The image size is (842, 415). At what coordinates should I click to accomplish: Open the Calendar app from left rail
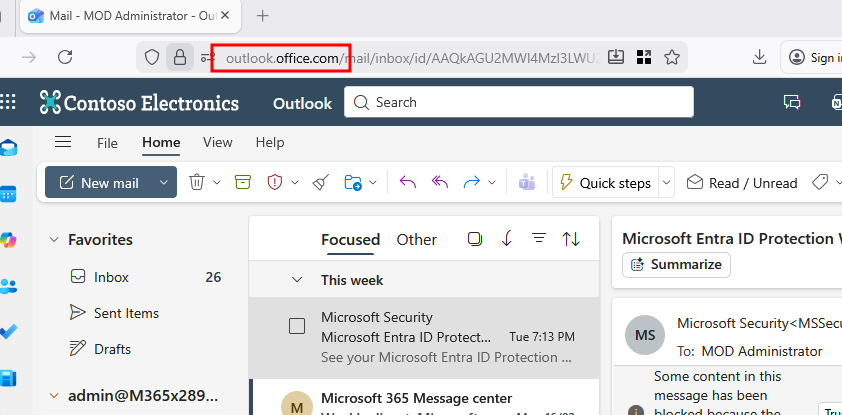9,194
